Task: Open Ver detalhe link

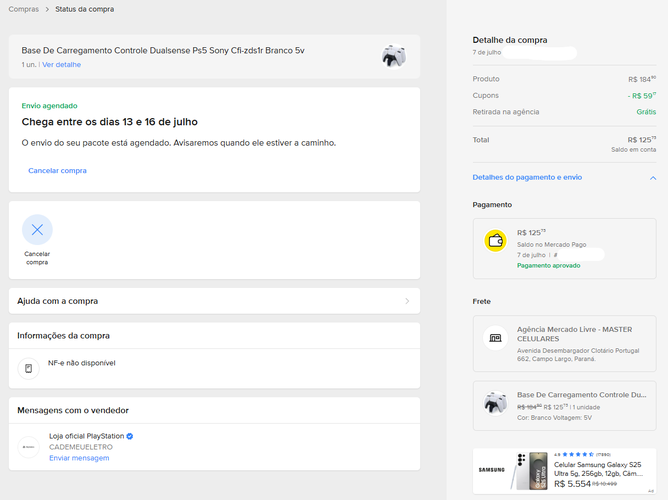Action: [x=61, y=65]
